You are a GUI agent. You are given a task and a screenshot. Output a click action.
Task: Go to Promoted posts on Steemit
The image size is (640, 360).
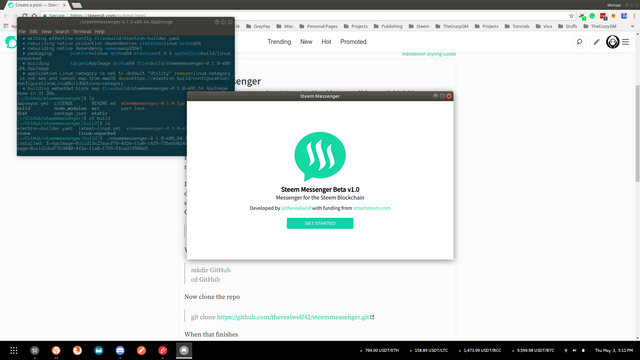(353, 42)
